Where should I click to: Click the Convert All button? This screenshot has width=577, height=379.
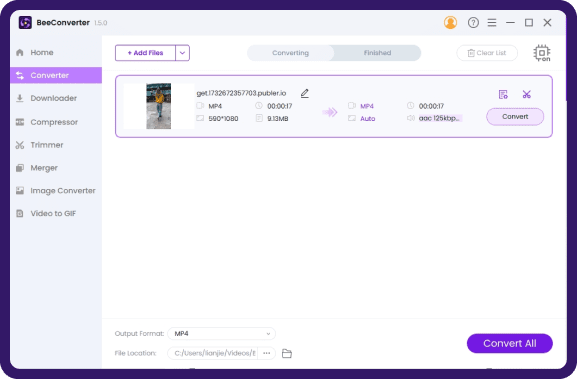click(x=510, y=343)
